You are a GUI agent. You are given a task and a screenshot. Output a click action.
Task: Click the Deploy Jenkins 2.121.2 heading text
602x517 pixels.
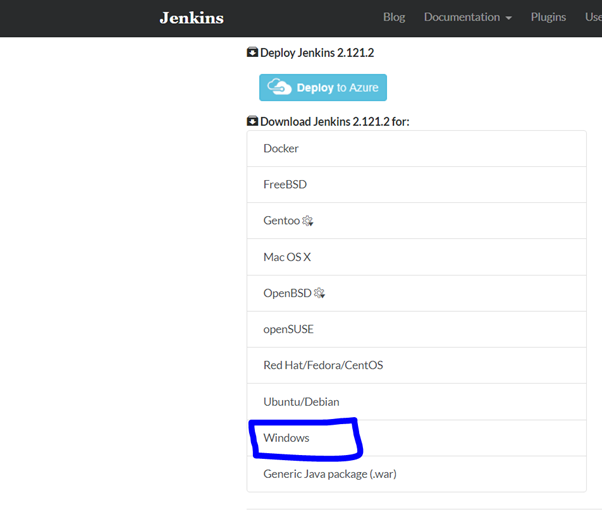317,53
